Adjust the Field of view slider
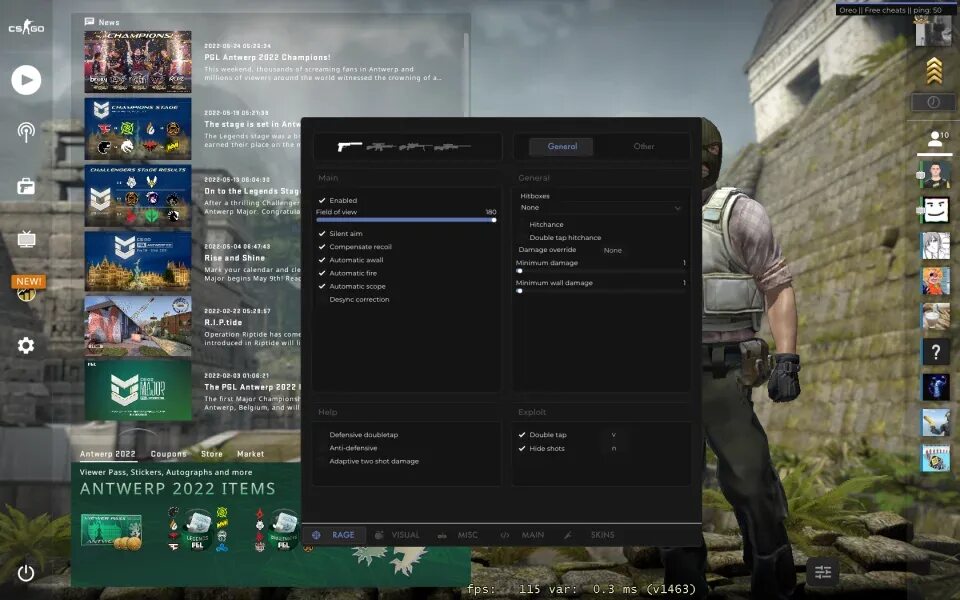The width and height of the screenshot is (960, 600). pyautogui.click(x=405, y=220)
